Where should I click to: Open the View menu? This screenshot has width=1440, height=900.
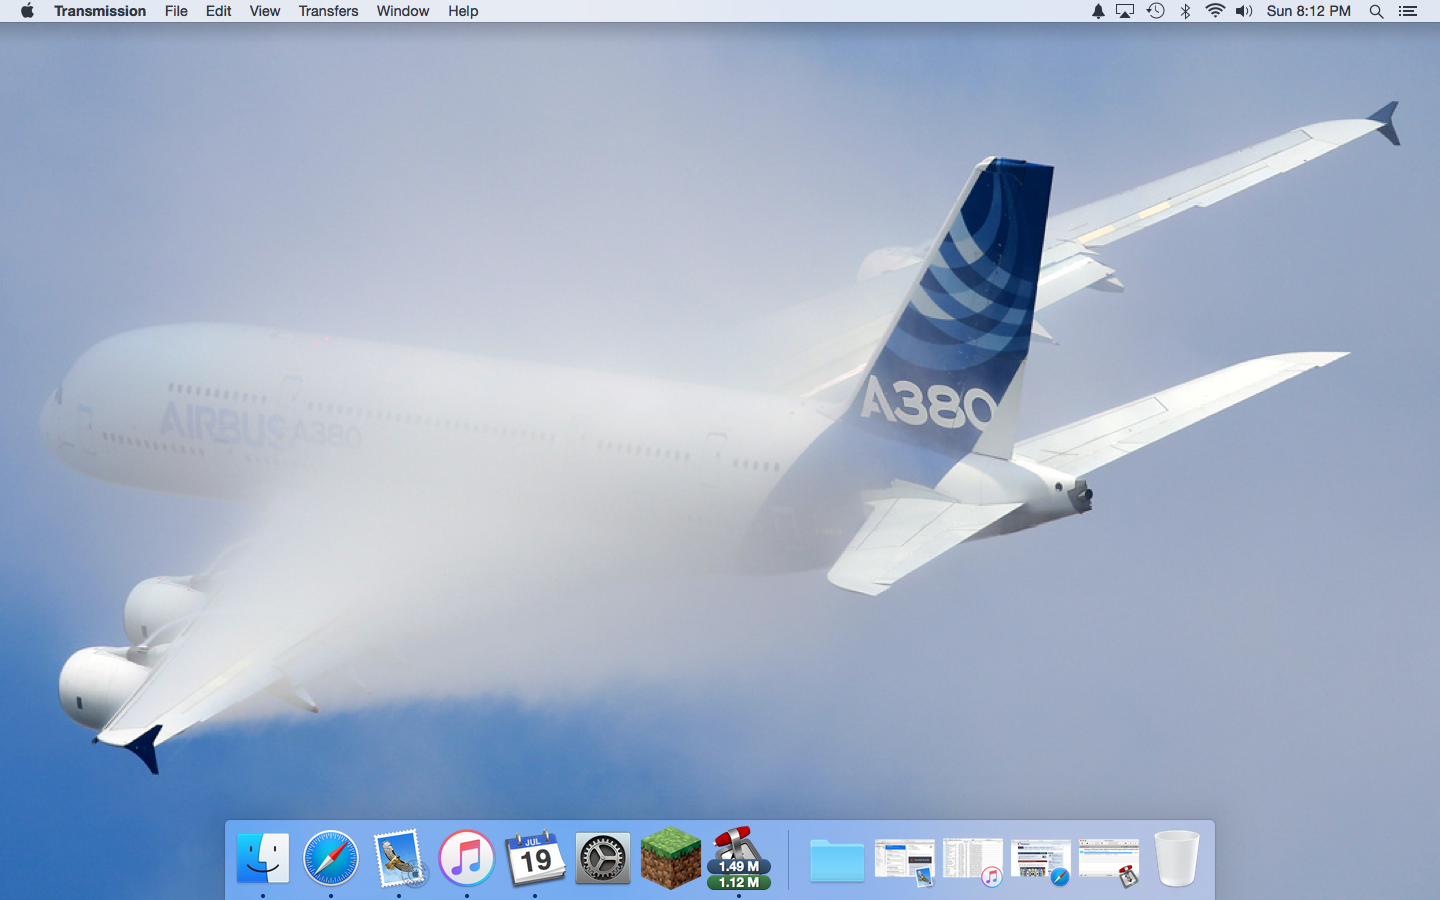pos(264,11)
